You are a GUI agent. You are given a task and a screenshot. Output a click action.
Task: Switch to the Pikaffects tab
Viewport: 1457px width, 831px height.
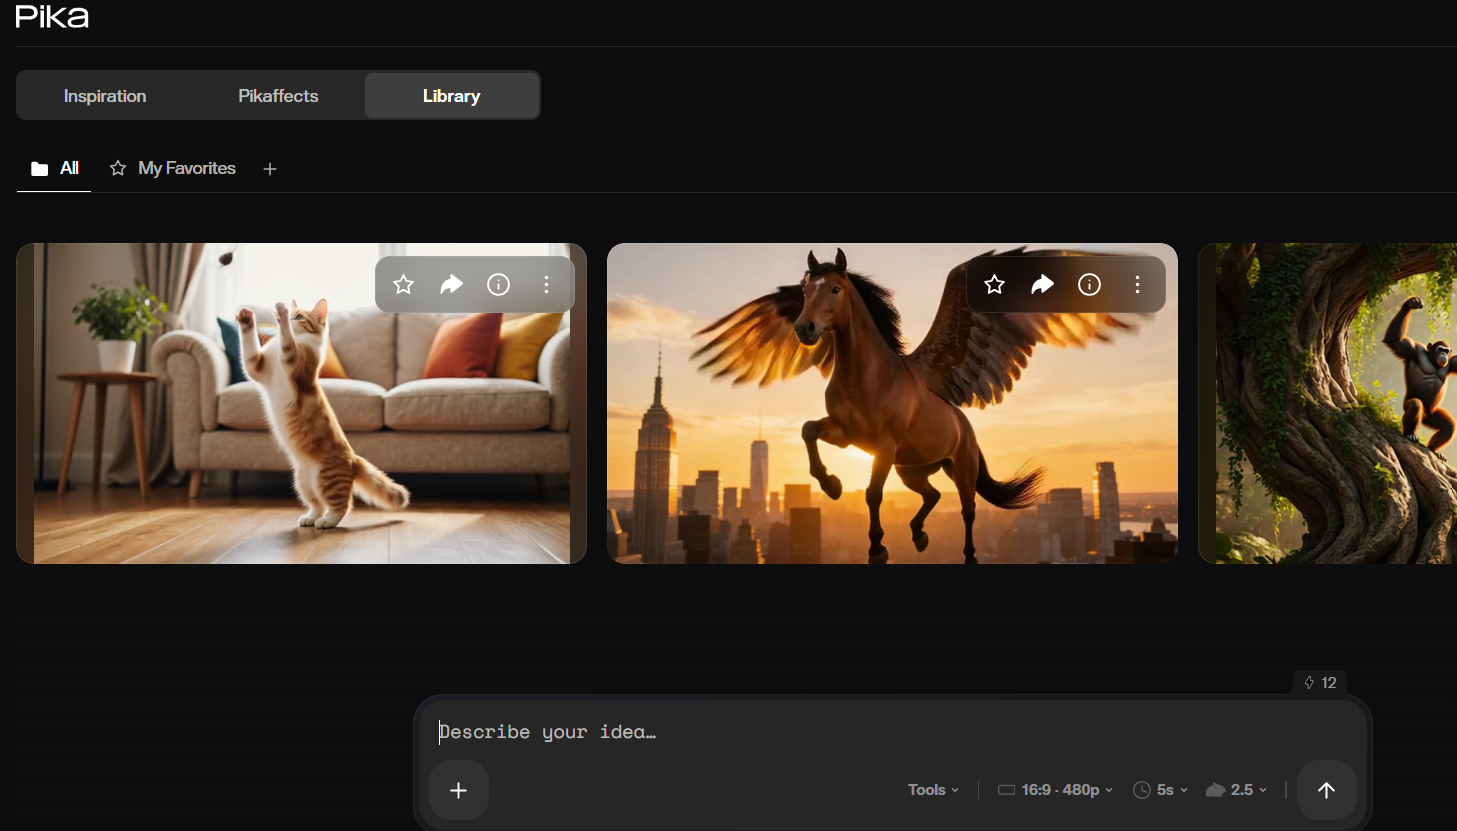pos(278,96)
